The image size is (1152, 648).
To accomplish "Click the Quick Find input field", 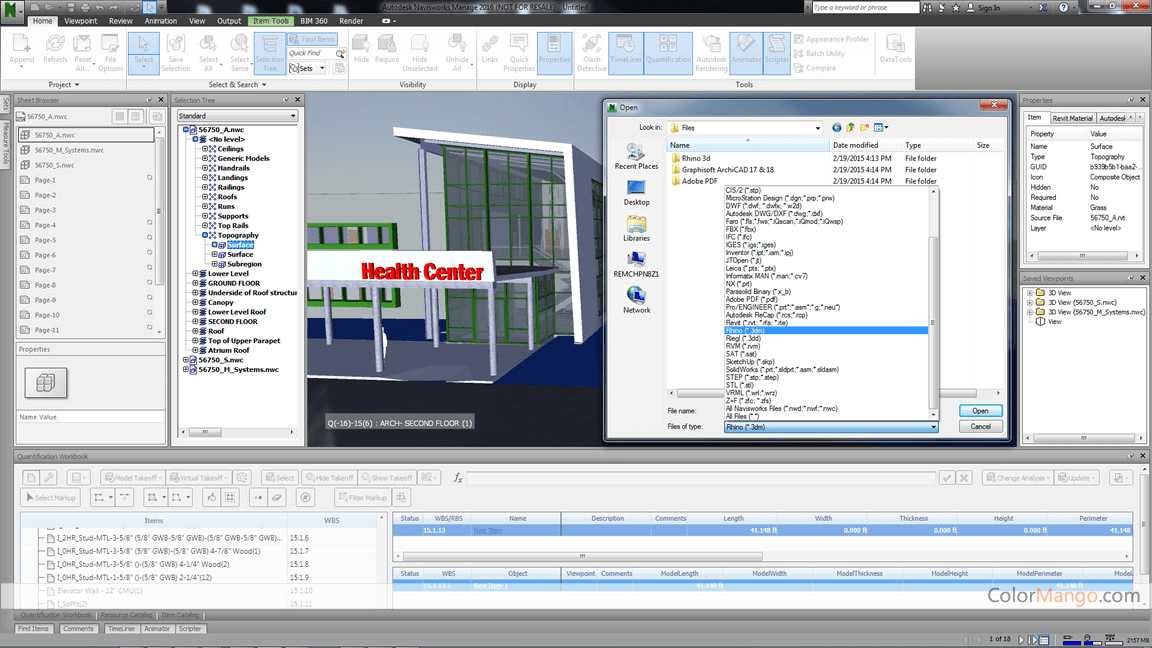I will [x=312, y=54].
